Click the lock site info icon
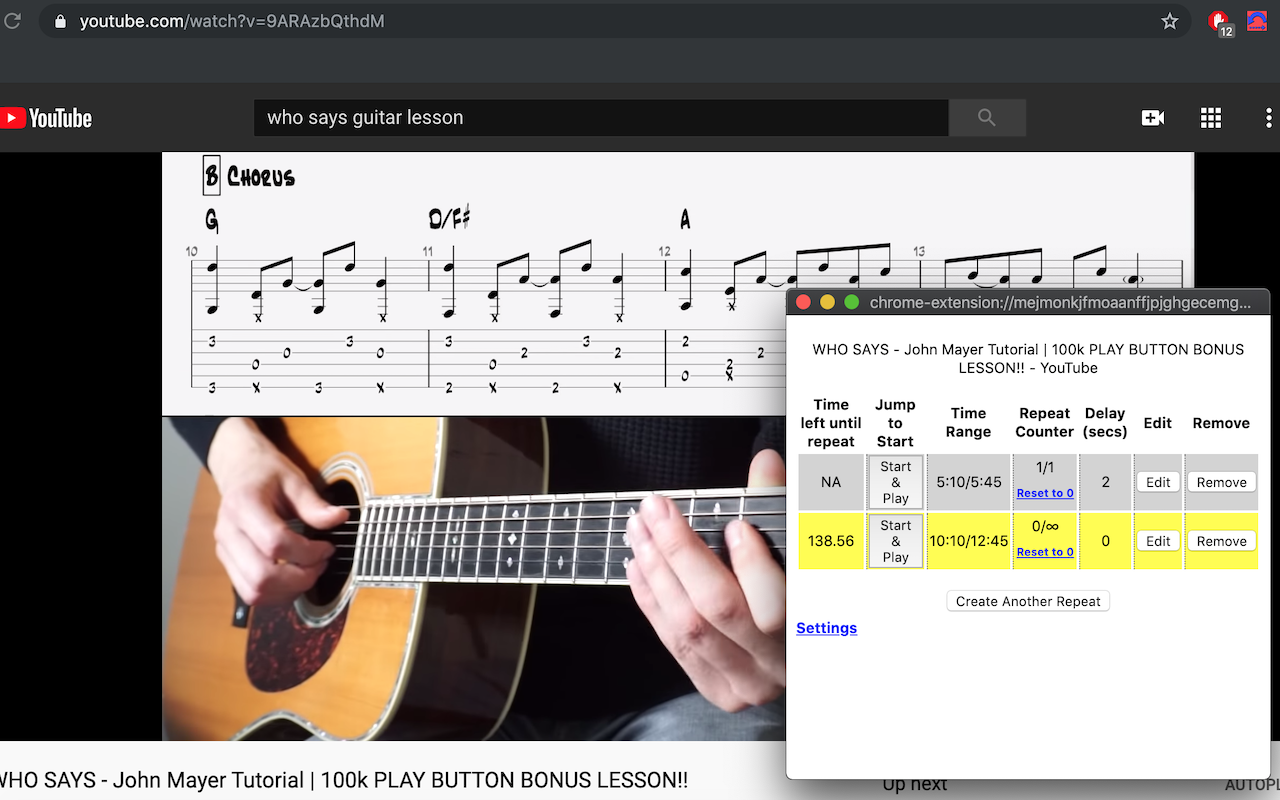Screen dimensions: 1280x800 (x=61, y=21)
